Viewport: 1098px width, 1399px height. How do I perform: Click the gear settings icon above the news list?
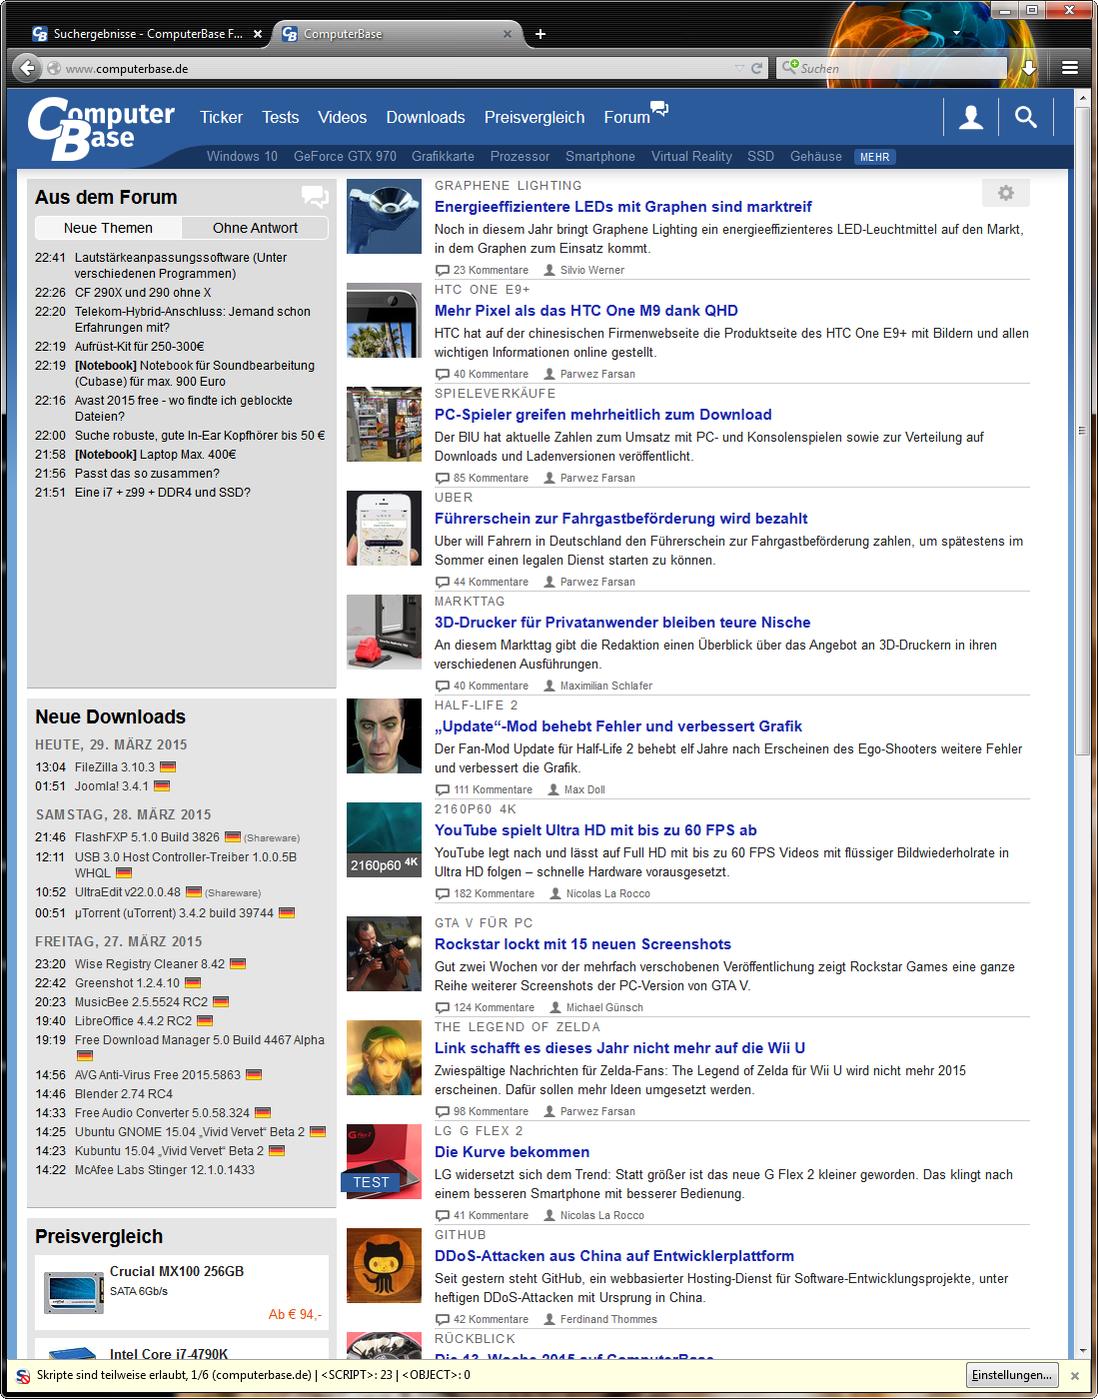pyautogui.click(x=1005, y=192)
